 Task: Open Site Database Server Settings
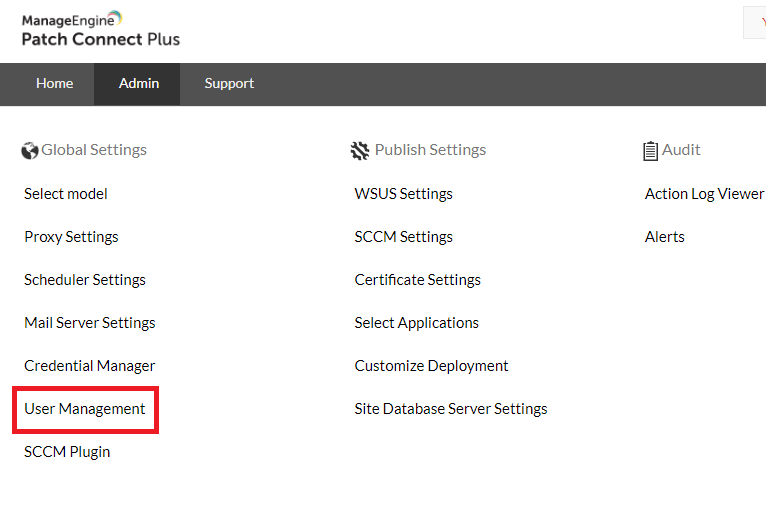pyautogui.click(x=451, y=409)
